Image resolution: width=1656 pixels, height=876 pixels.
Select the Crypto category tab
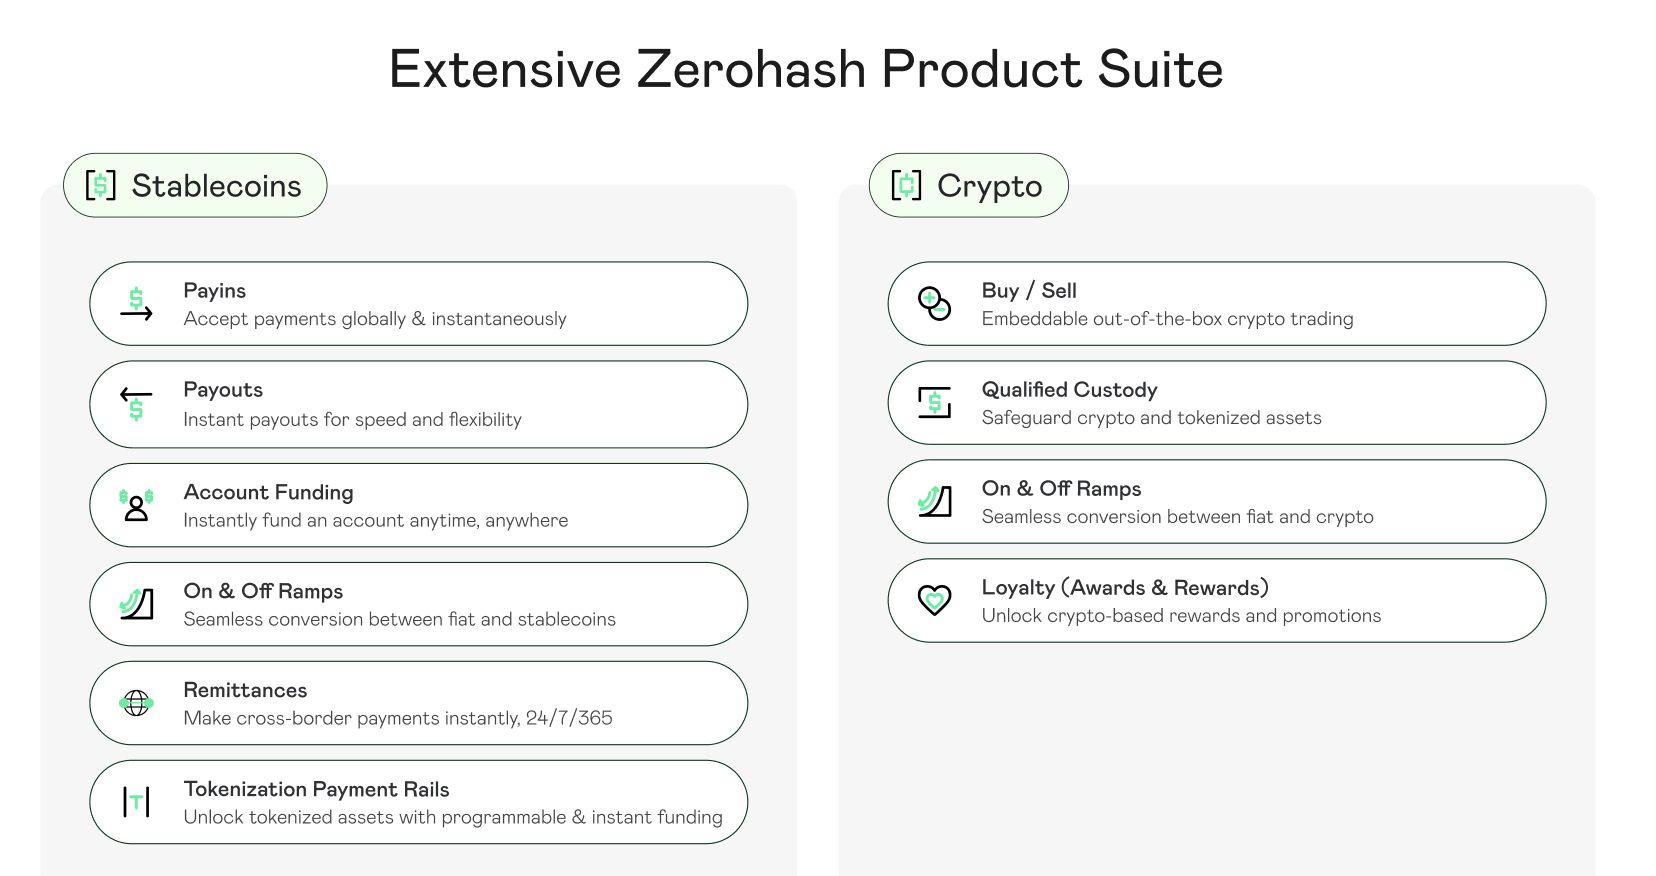pyautogui.click(x=968, y=186)
